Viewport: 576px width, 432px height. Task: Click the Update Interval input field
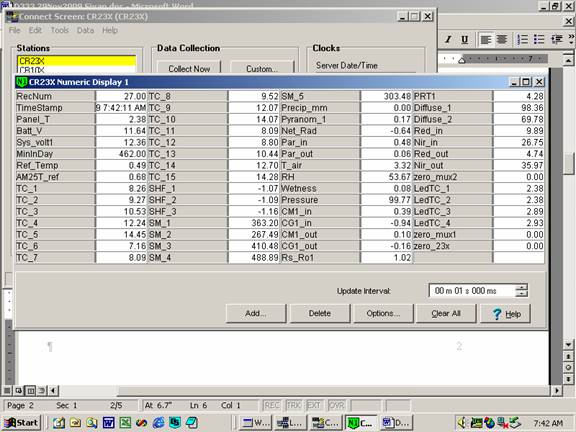472,291
